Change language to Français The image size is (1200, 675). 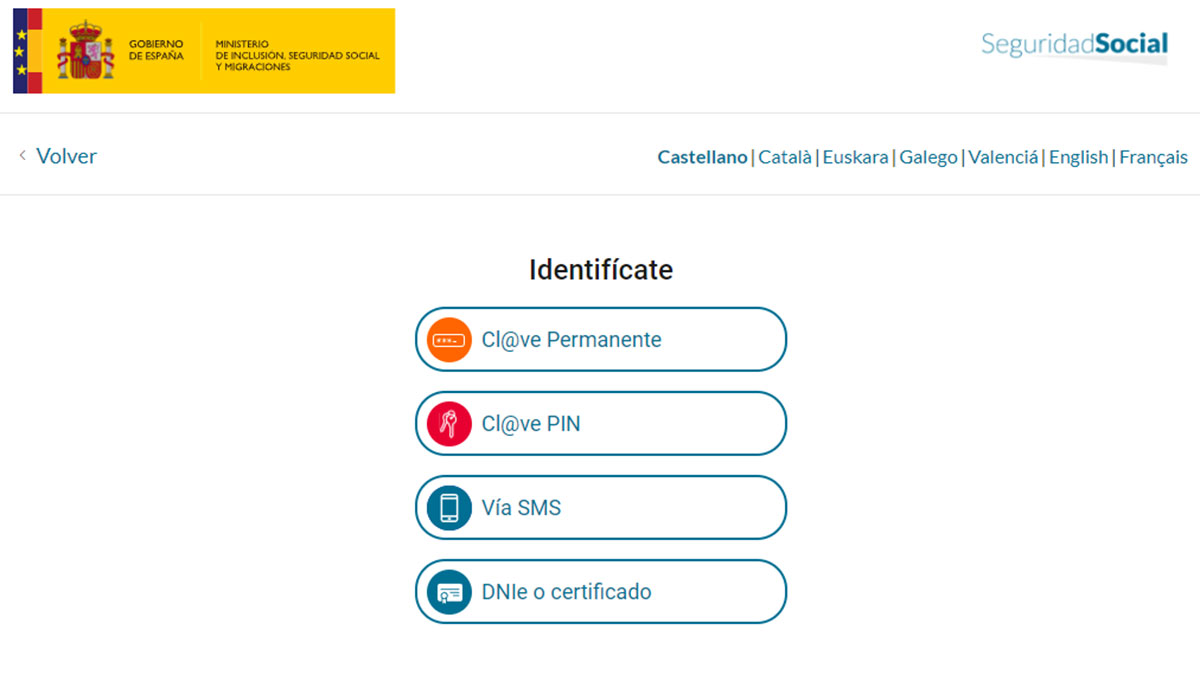coord(1153,157)
